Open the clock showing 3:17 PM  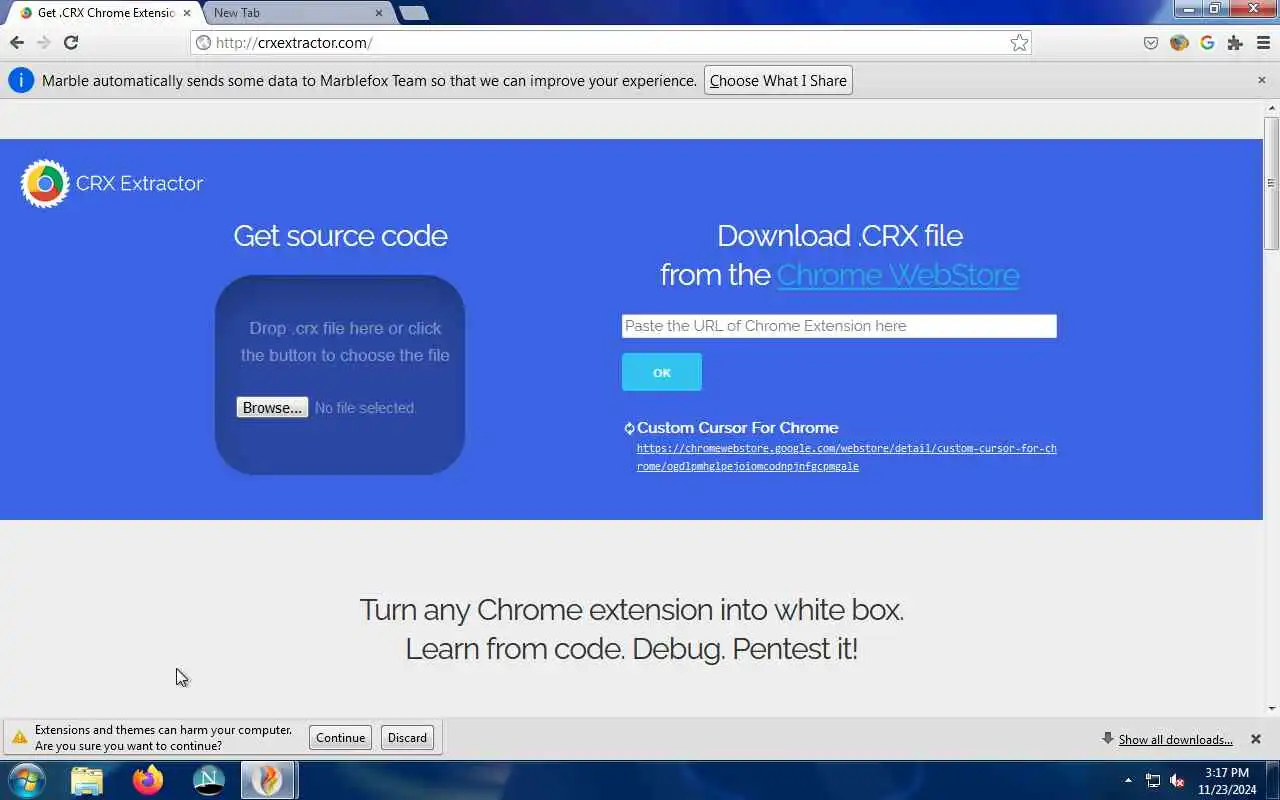tap(1227, 781)
